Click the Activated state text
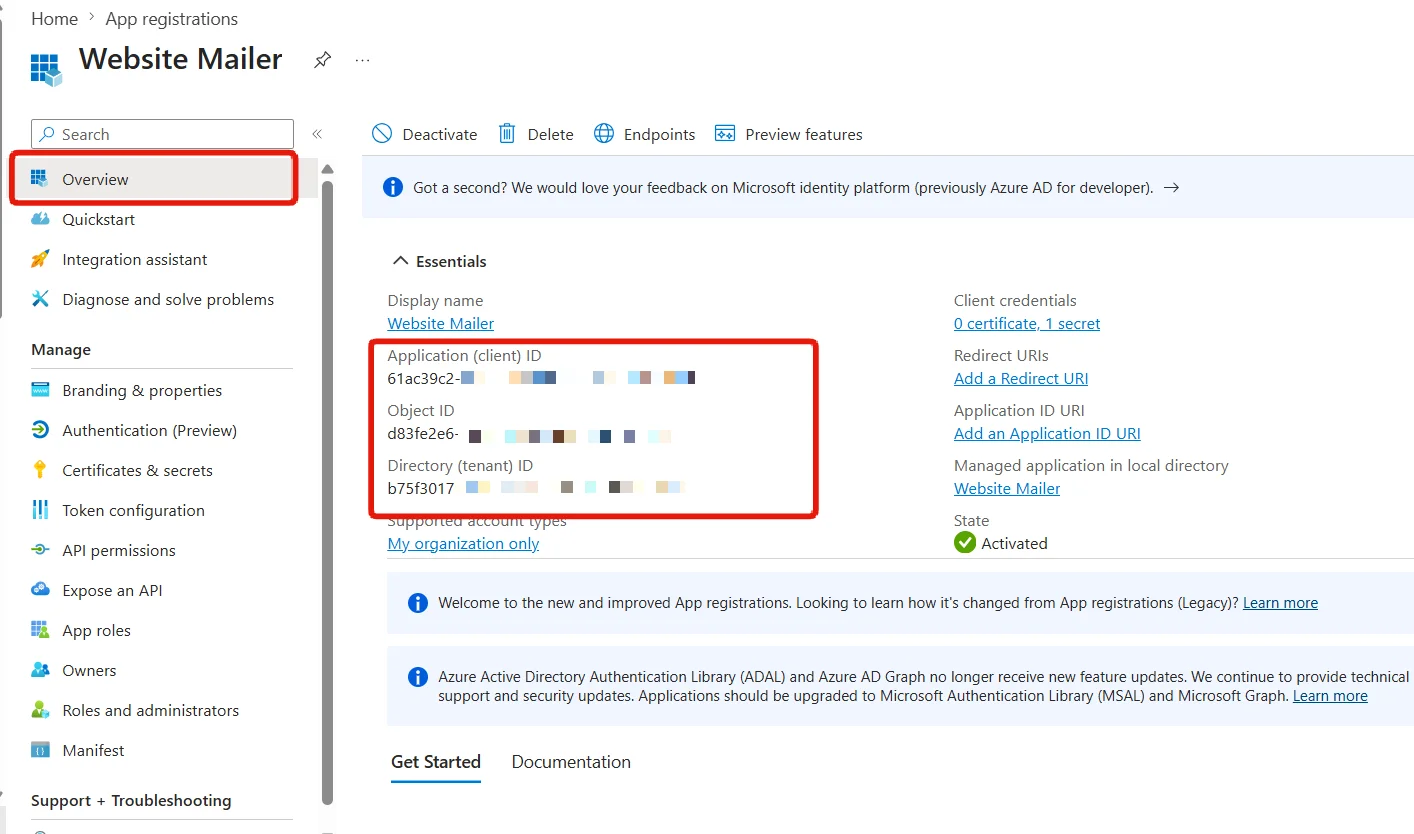The width and height of the screenshot is (1414, 834). pyautogui.click(x=1014, y=543)
